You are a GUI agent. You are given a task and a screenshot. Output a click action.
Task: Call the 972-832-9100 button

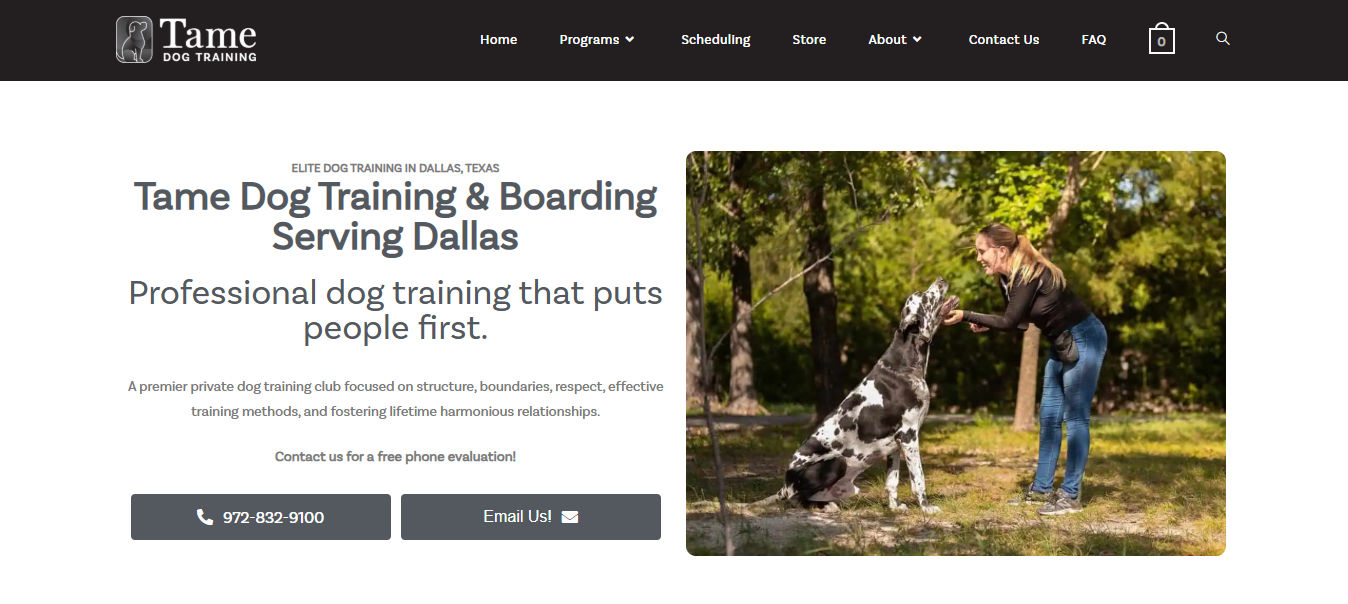tap(261, 517)
